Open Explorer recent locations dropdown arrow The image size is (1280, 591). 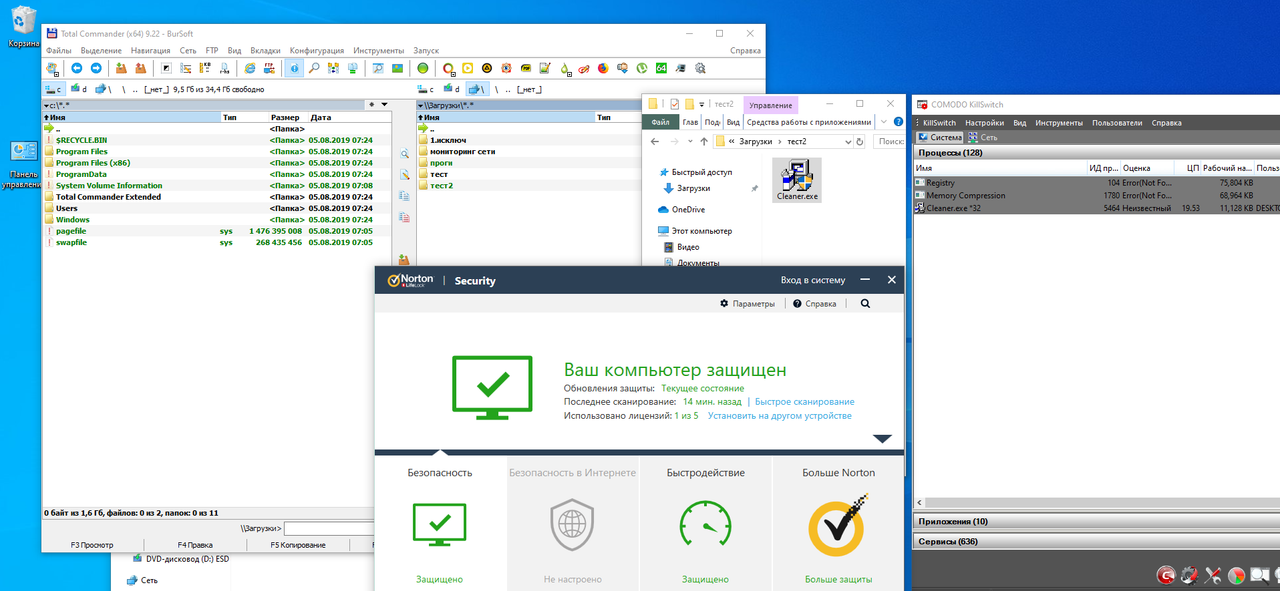690,141
